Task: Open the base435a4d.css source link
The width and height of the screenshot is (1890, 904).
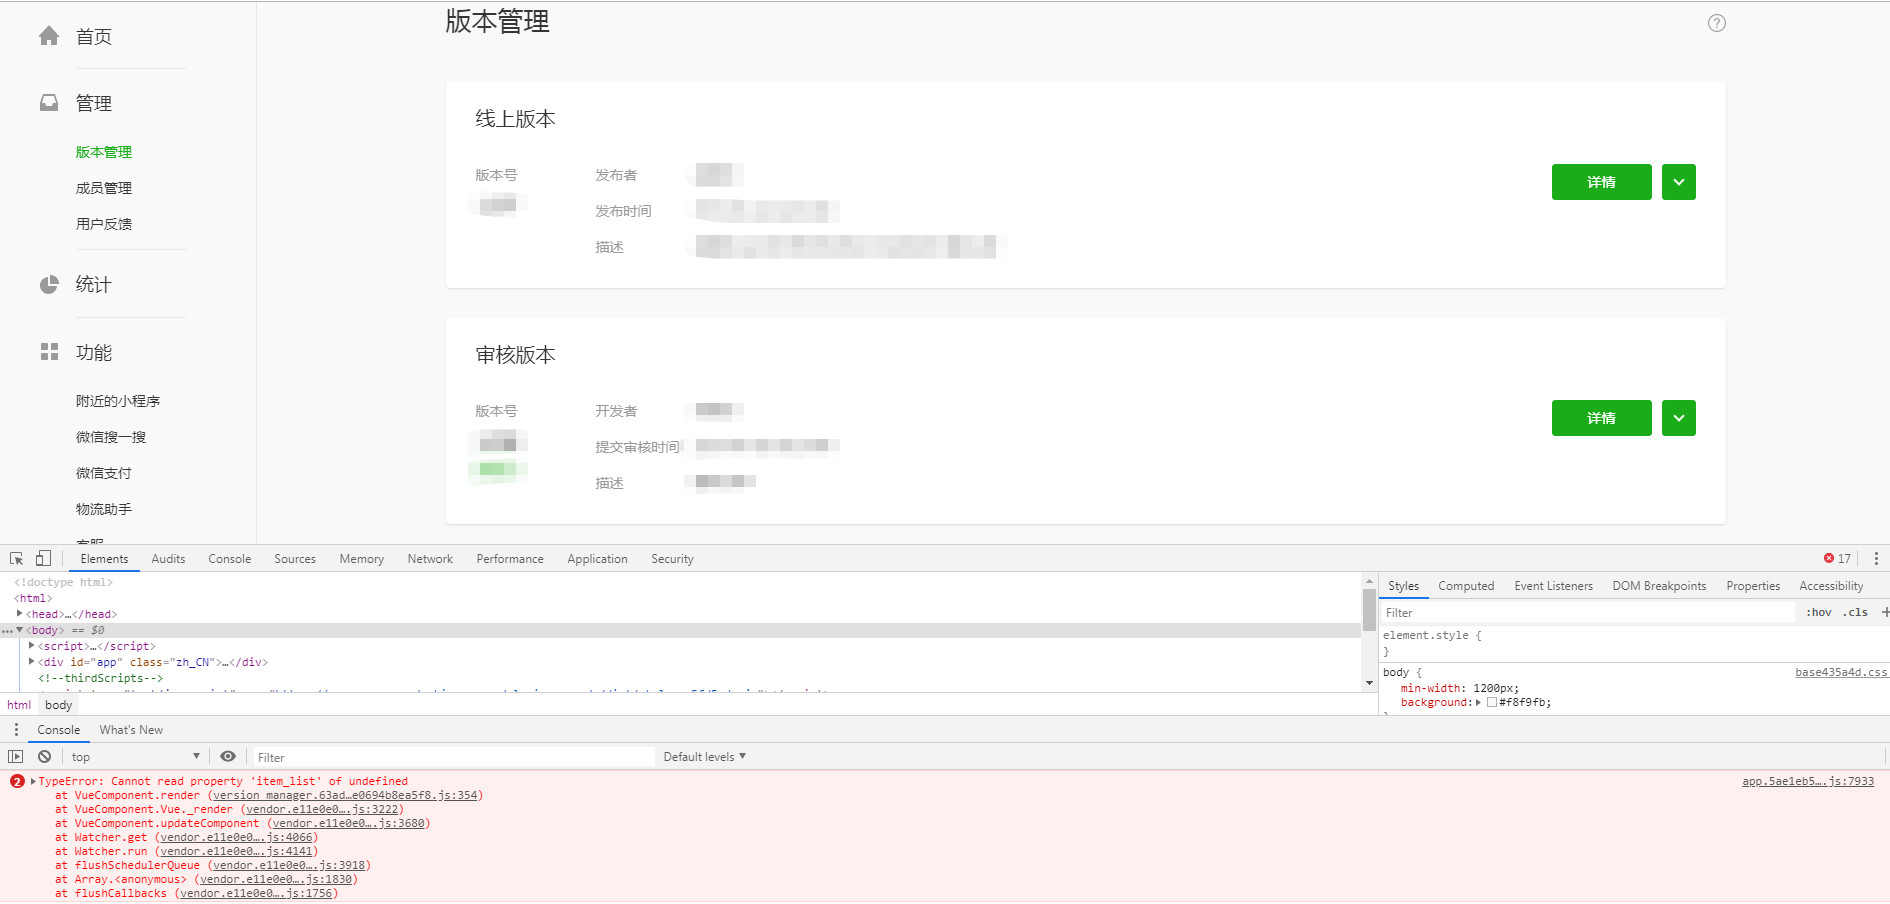Action: pyautogui.click(x=1841, y=672)
